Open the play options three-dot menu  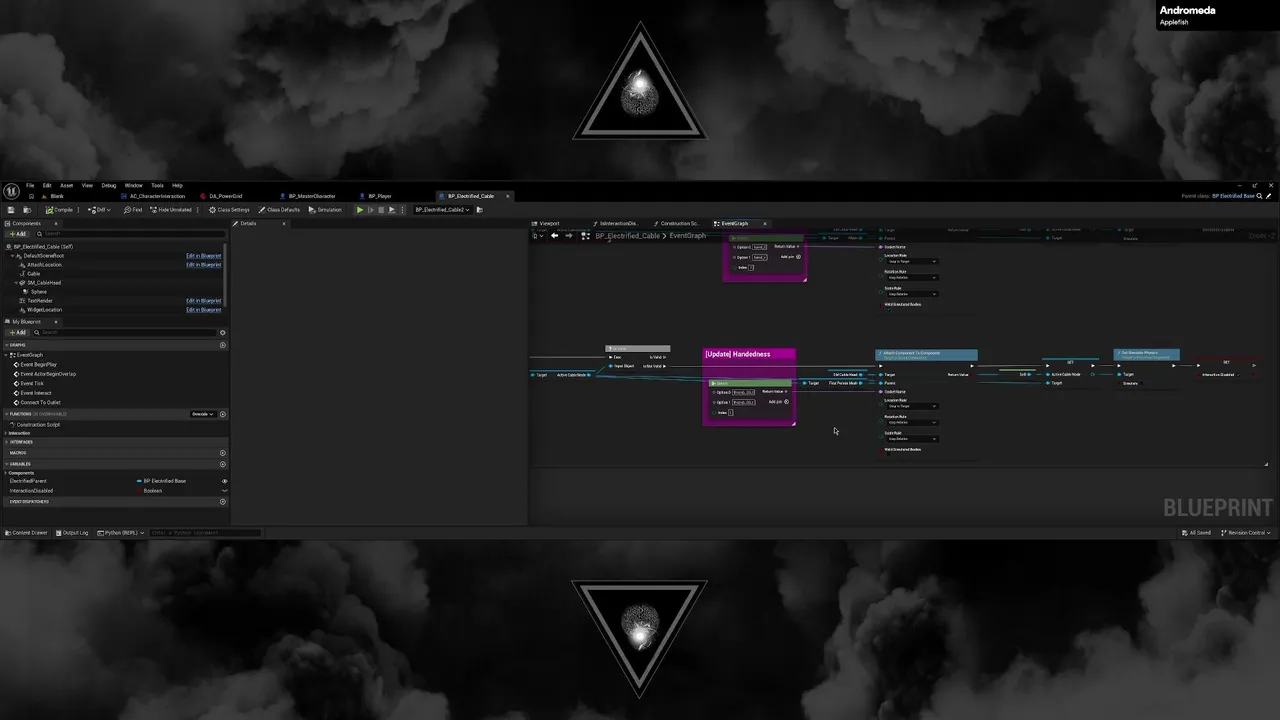click(404, 210)
